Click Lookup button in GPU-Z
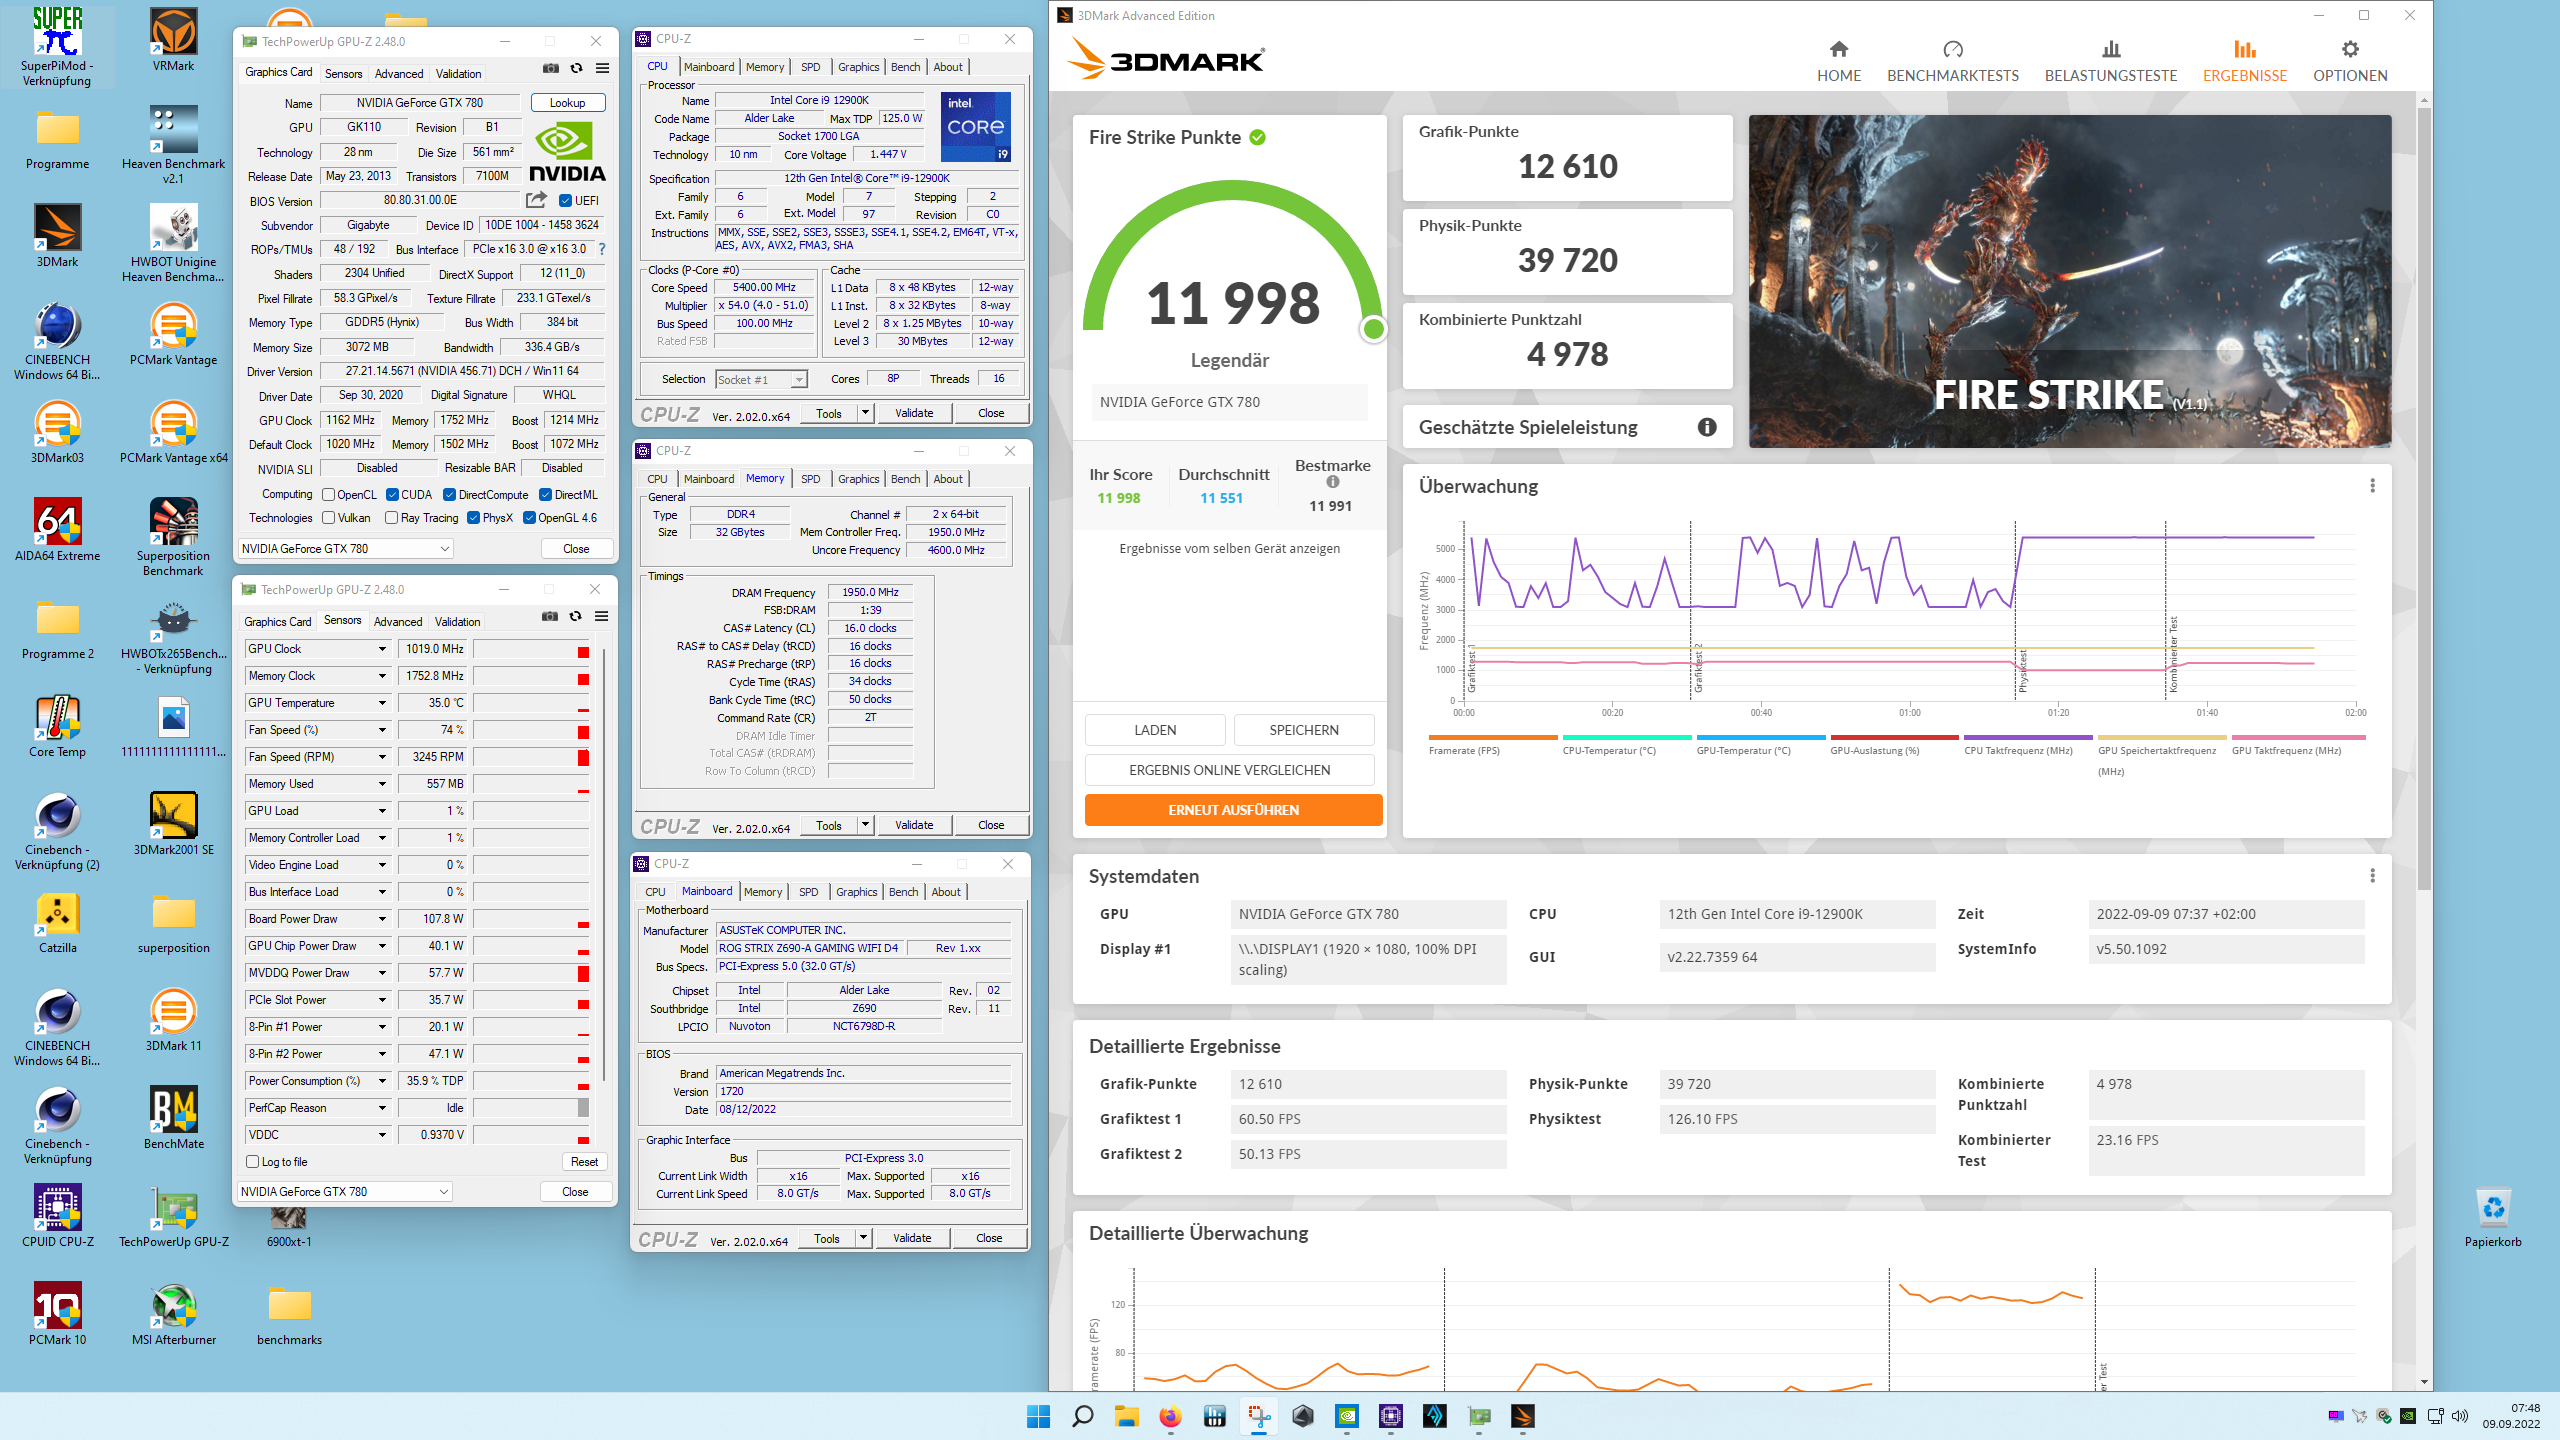Screen dimensions: 2560x1440 point(567,103)
